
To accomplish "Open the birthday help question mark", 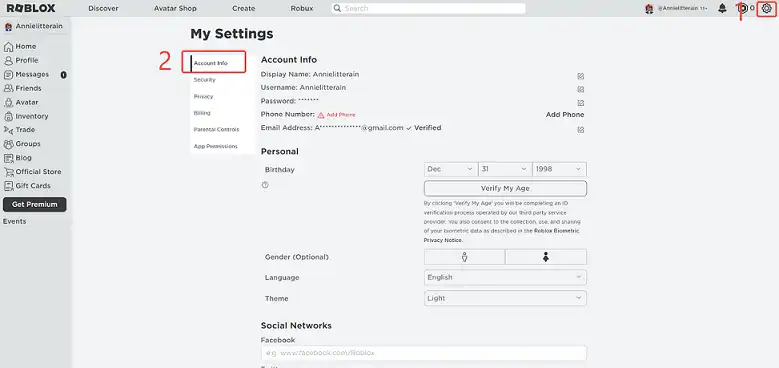I will (x=265, y=185).
